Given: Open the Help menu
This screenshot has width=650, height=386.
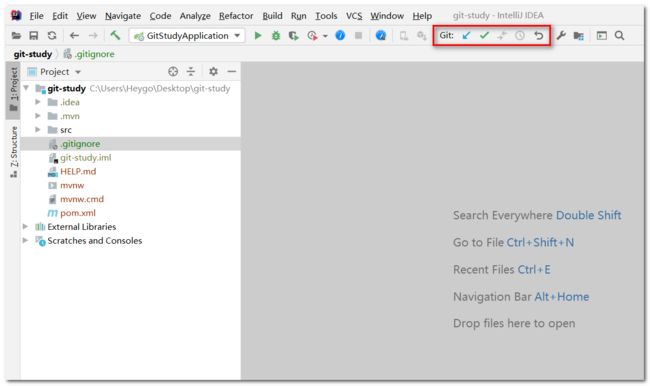Looking at the screenshot, I should pos(422,16).
